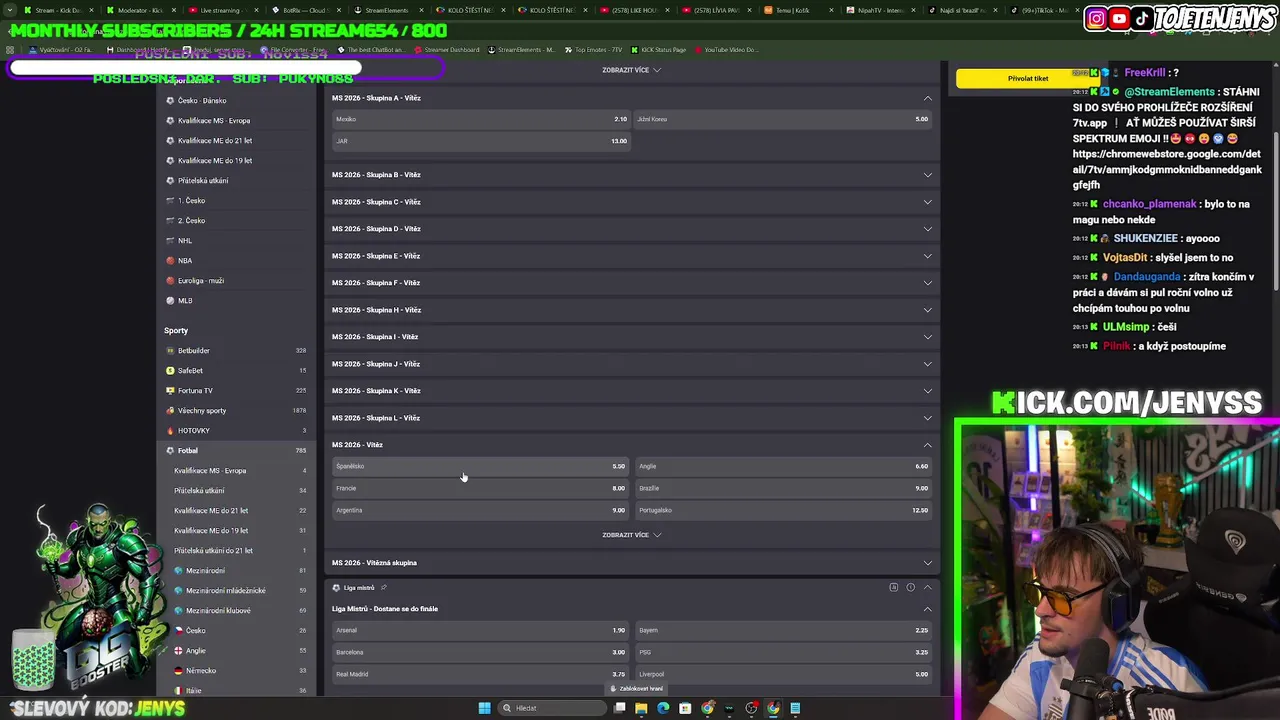
Task: Expand MS 2026 - Skupina E - Vítěz
Action: pyautogui.click(x=928, y=256)
